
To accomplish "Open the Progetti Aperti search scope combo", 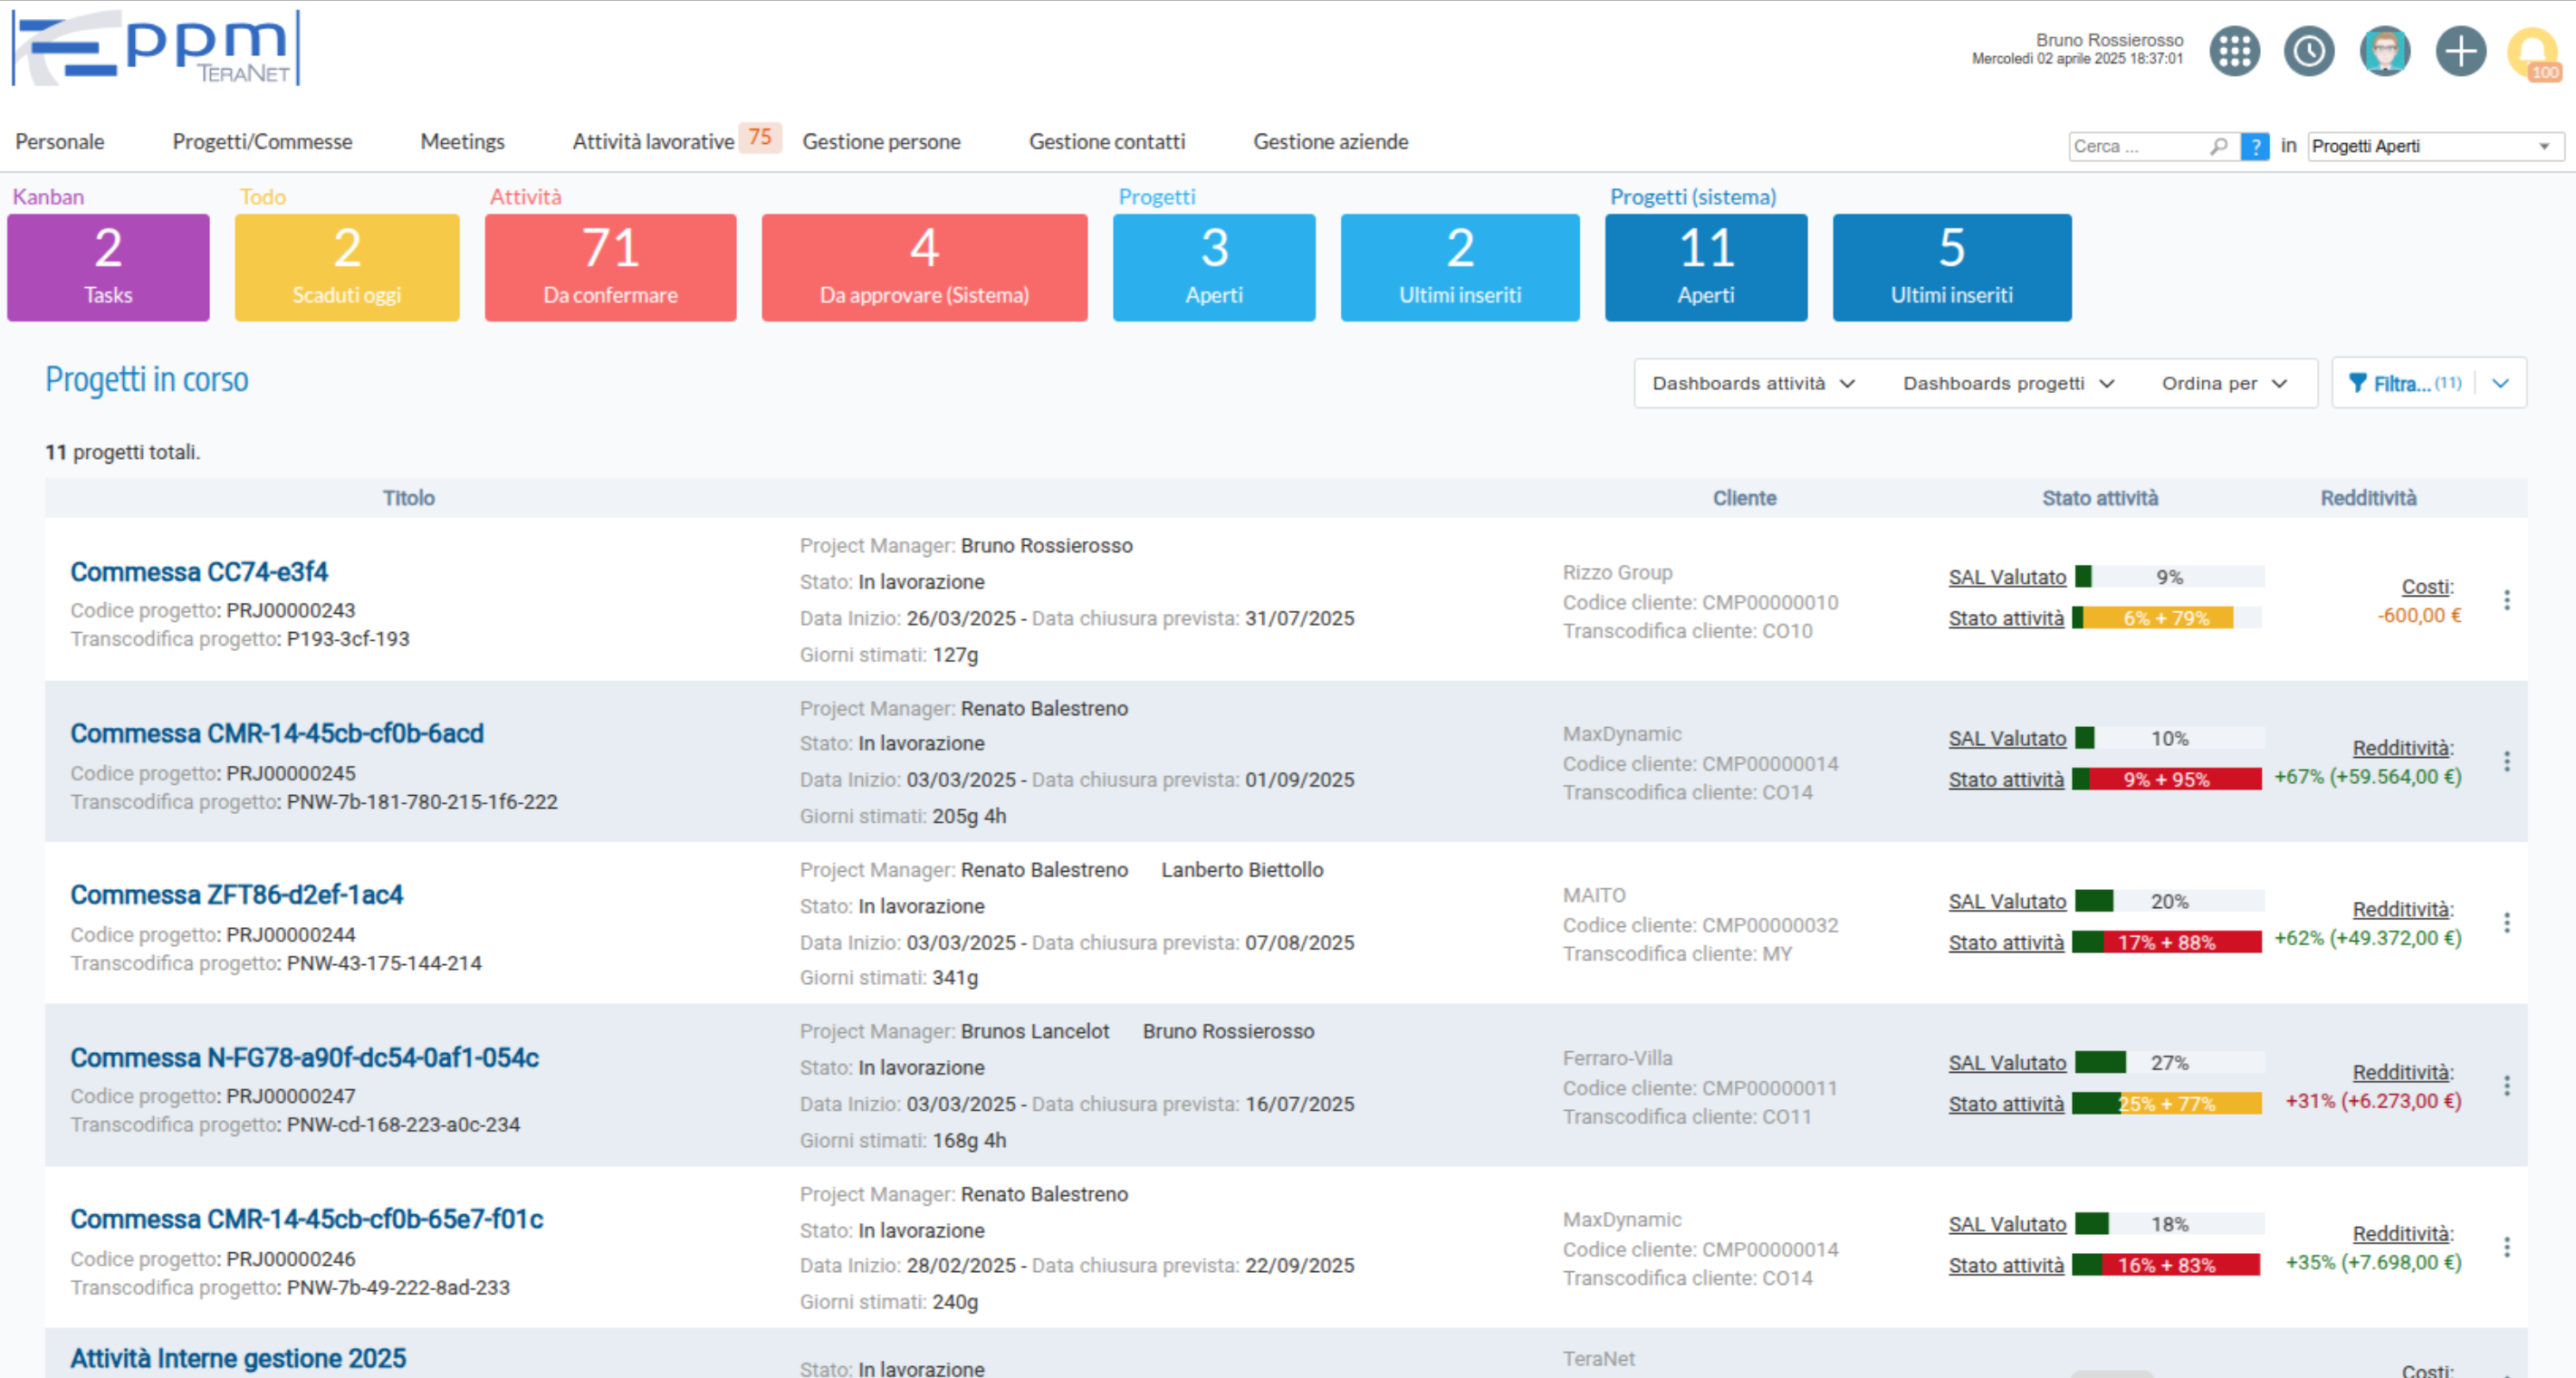I will (x=2434, y=146).
